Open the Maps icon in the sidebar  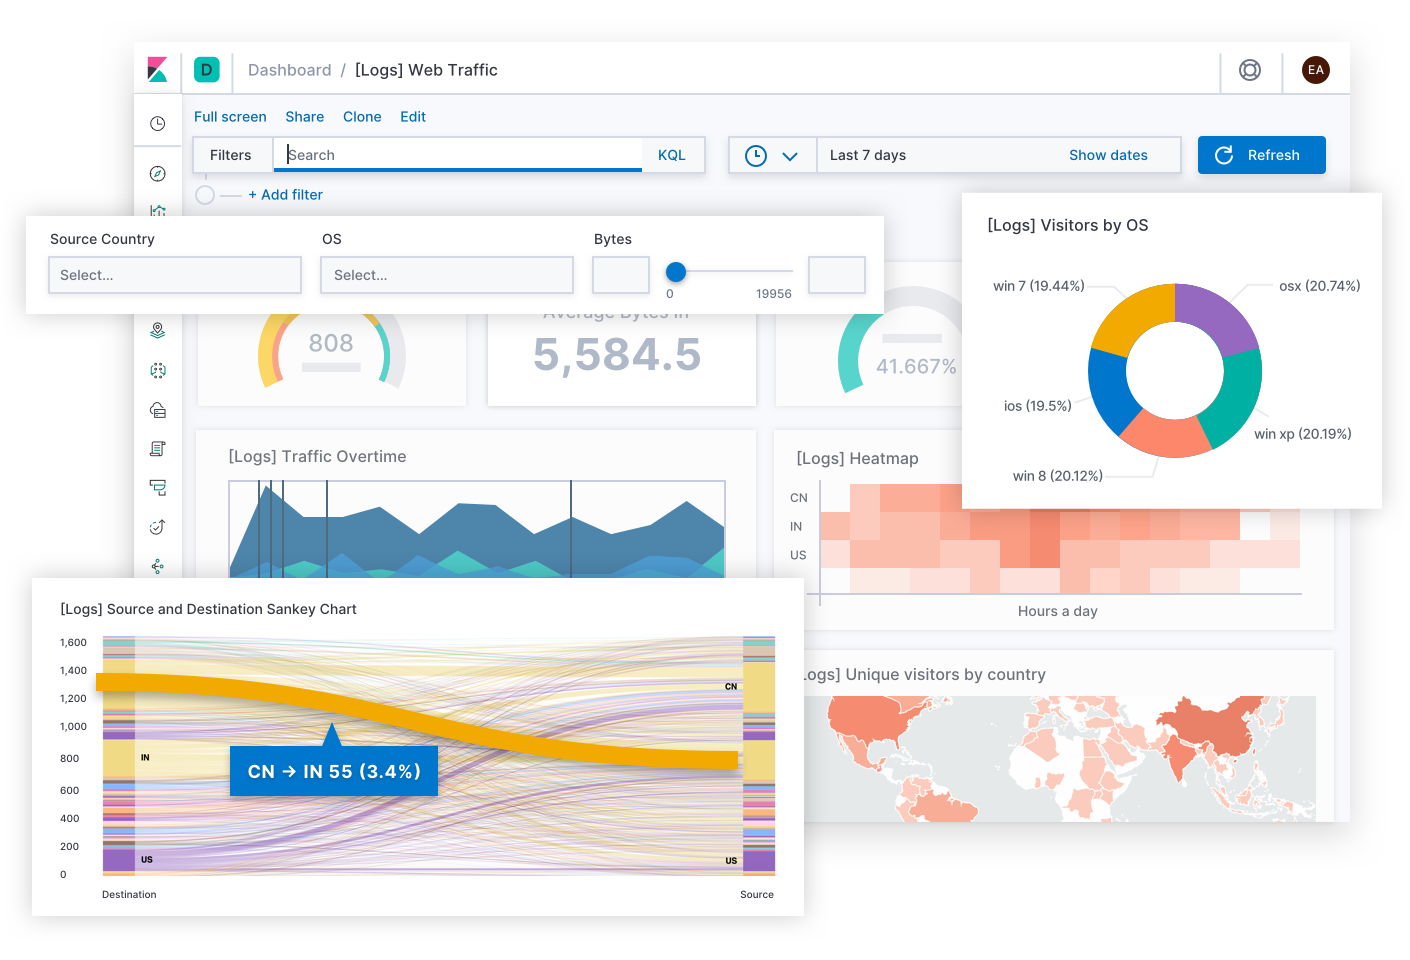(157, 330)
